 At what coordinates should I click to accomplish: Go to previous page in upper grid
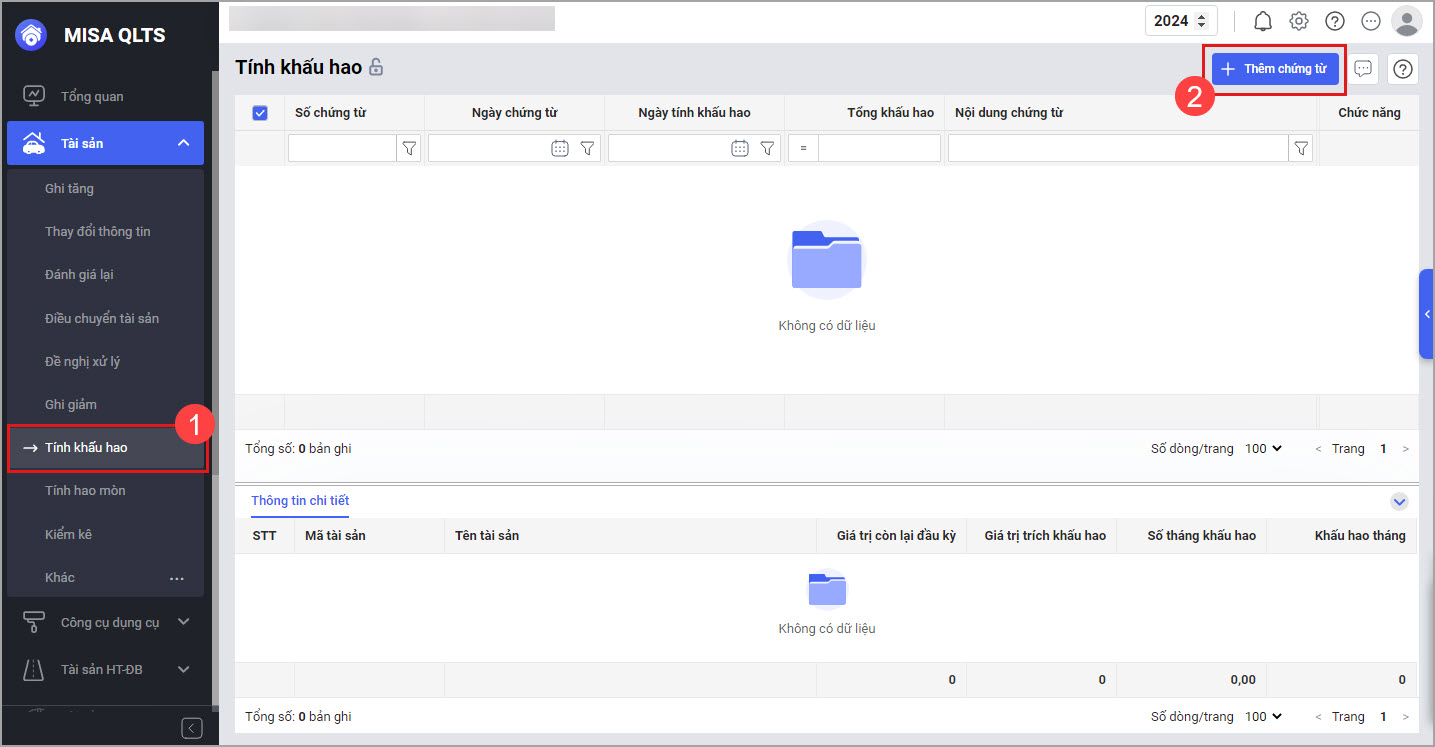(x=1318, y=449)
